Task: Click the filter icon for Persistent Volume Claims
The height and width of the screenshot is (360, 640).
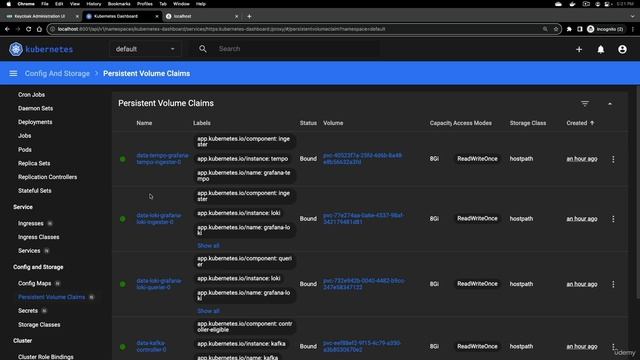Action: coord(585,104)
